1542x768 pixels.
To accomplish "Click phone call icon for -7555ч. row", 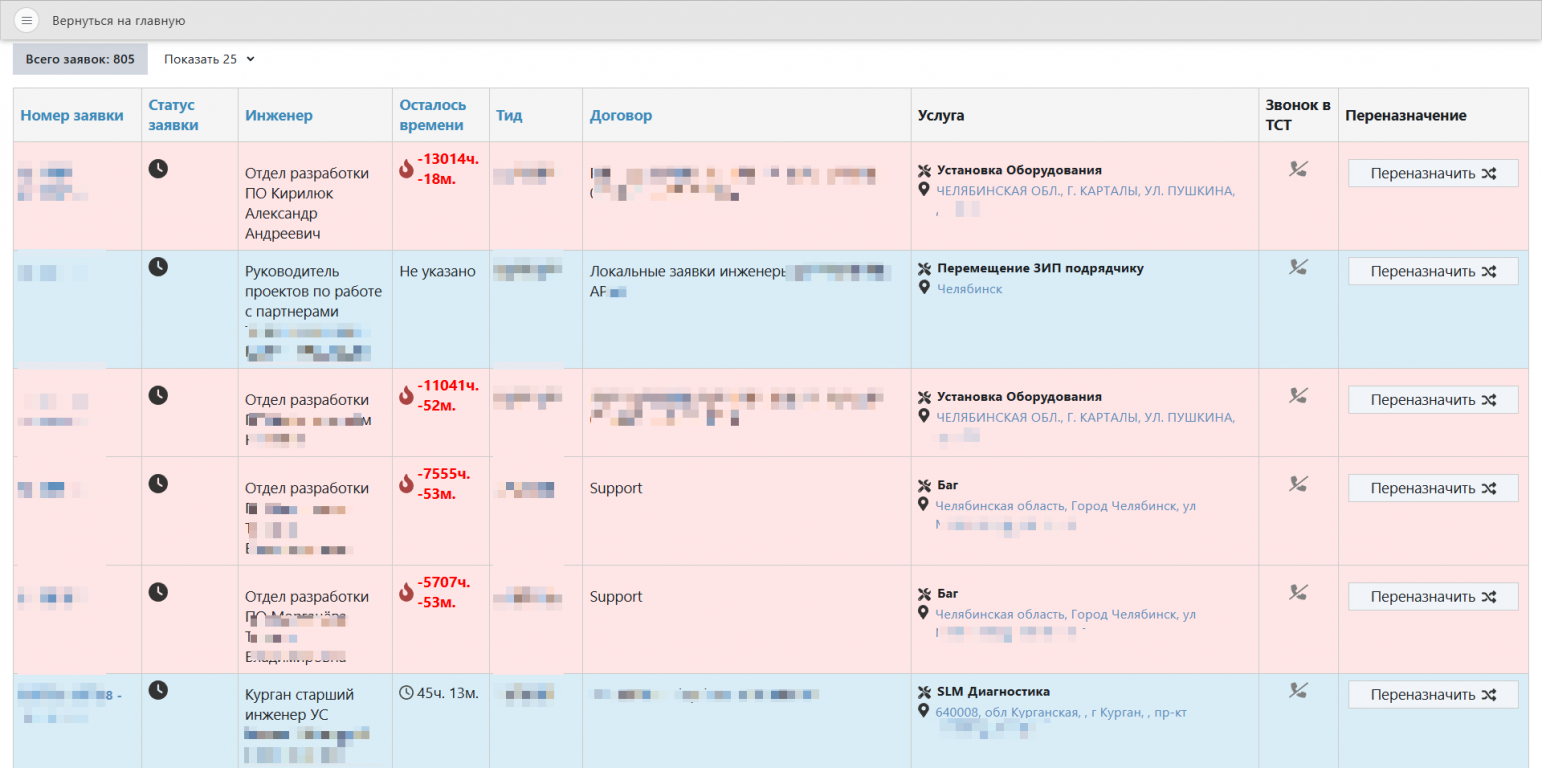I will (1298, 484).
